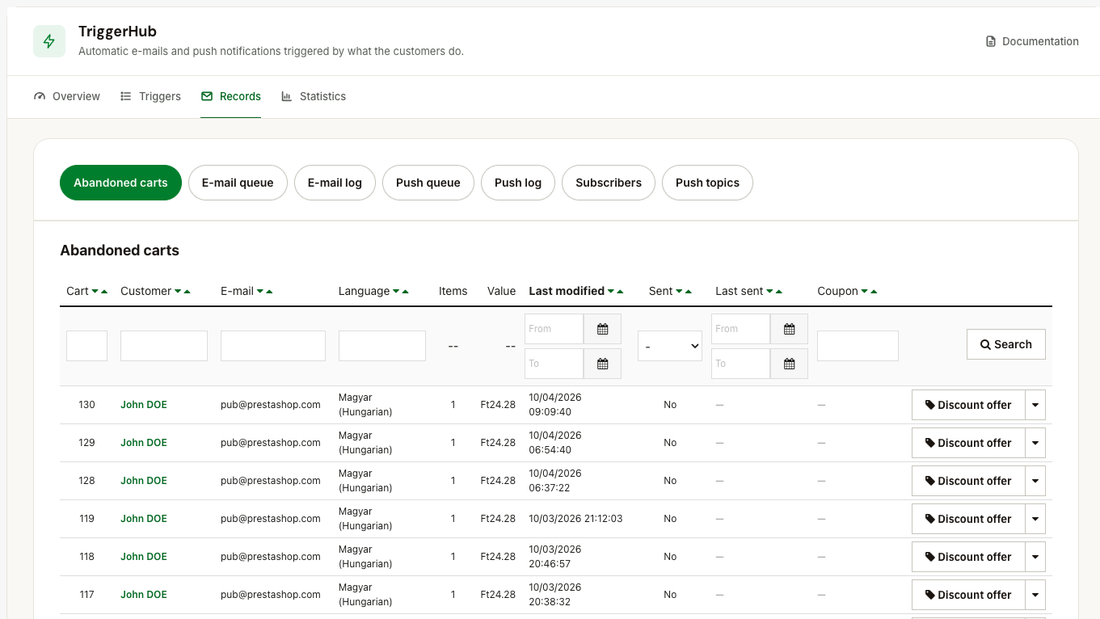Screen dimensions: 1100x619
Task: Send Discount offer for cart 130
Action: coord(968,405)
